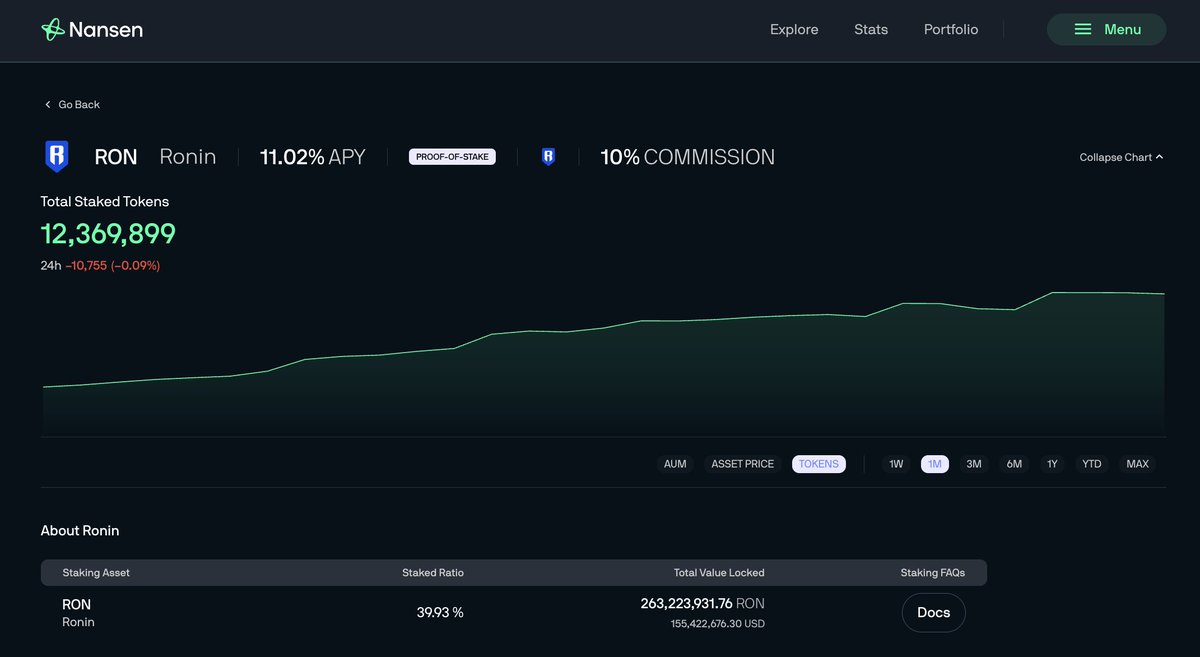The image size is (1200, 657).
Task: Click the small Ronin validator shield icon
Action: coord(548,157)
